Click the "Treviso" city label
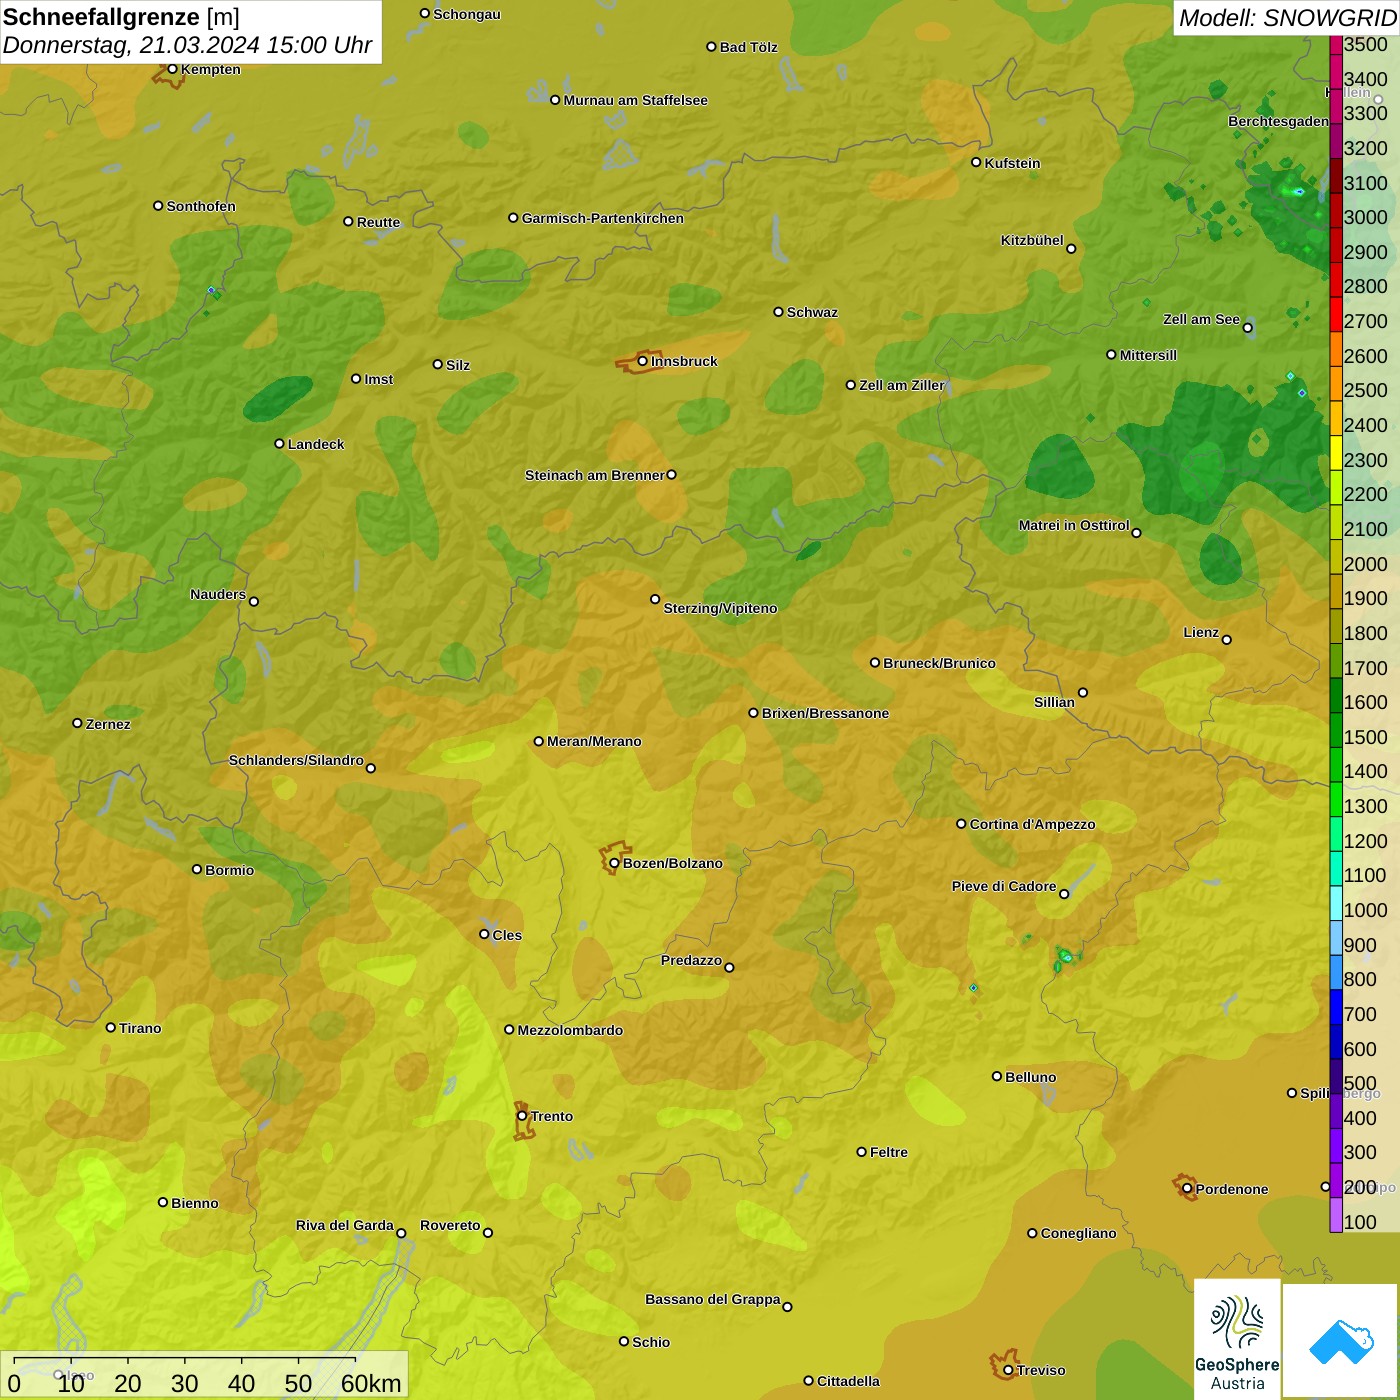 coord(1040,1370)
